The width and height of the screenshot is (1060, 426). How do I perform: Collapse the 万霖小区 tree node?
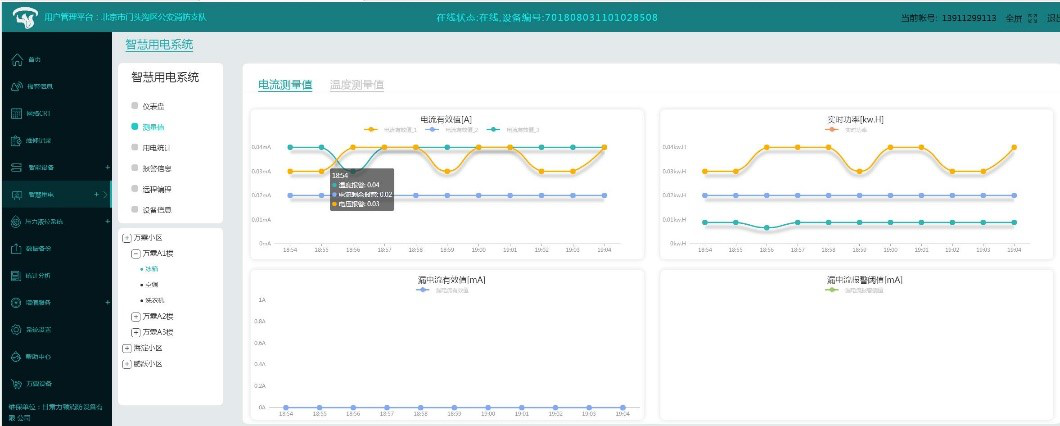coord(126,238)
